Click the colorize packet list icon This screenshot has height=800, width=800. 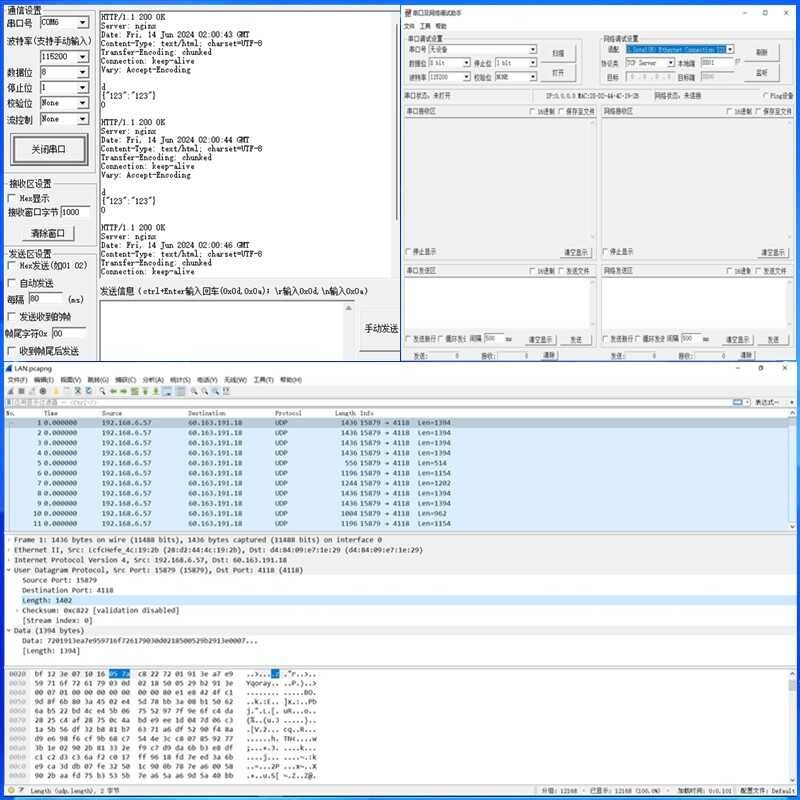pos(181,391)
